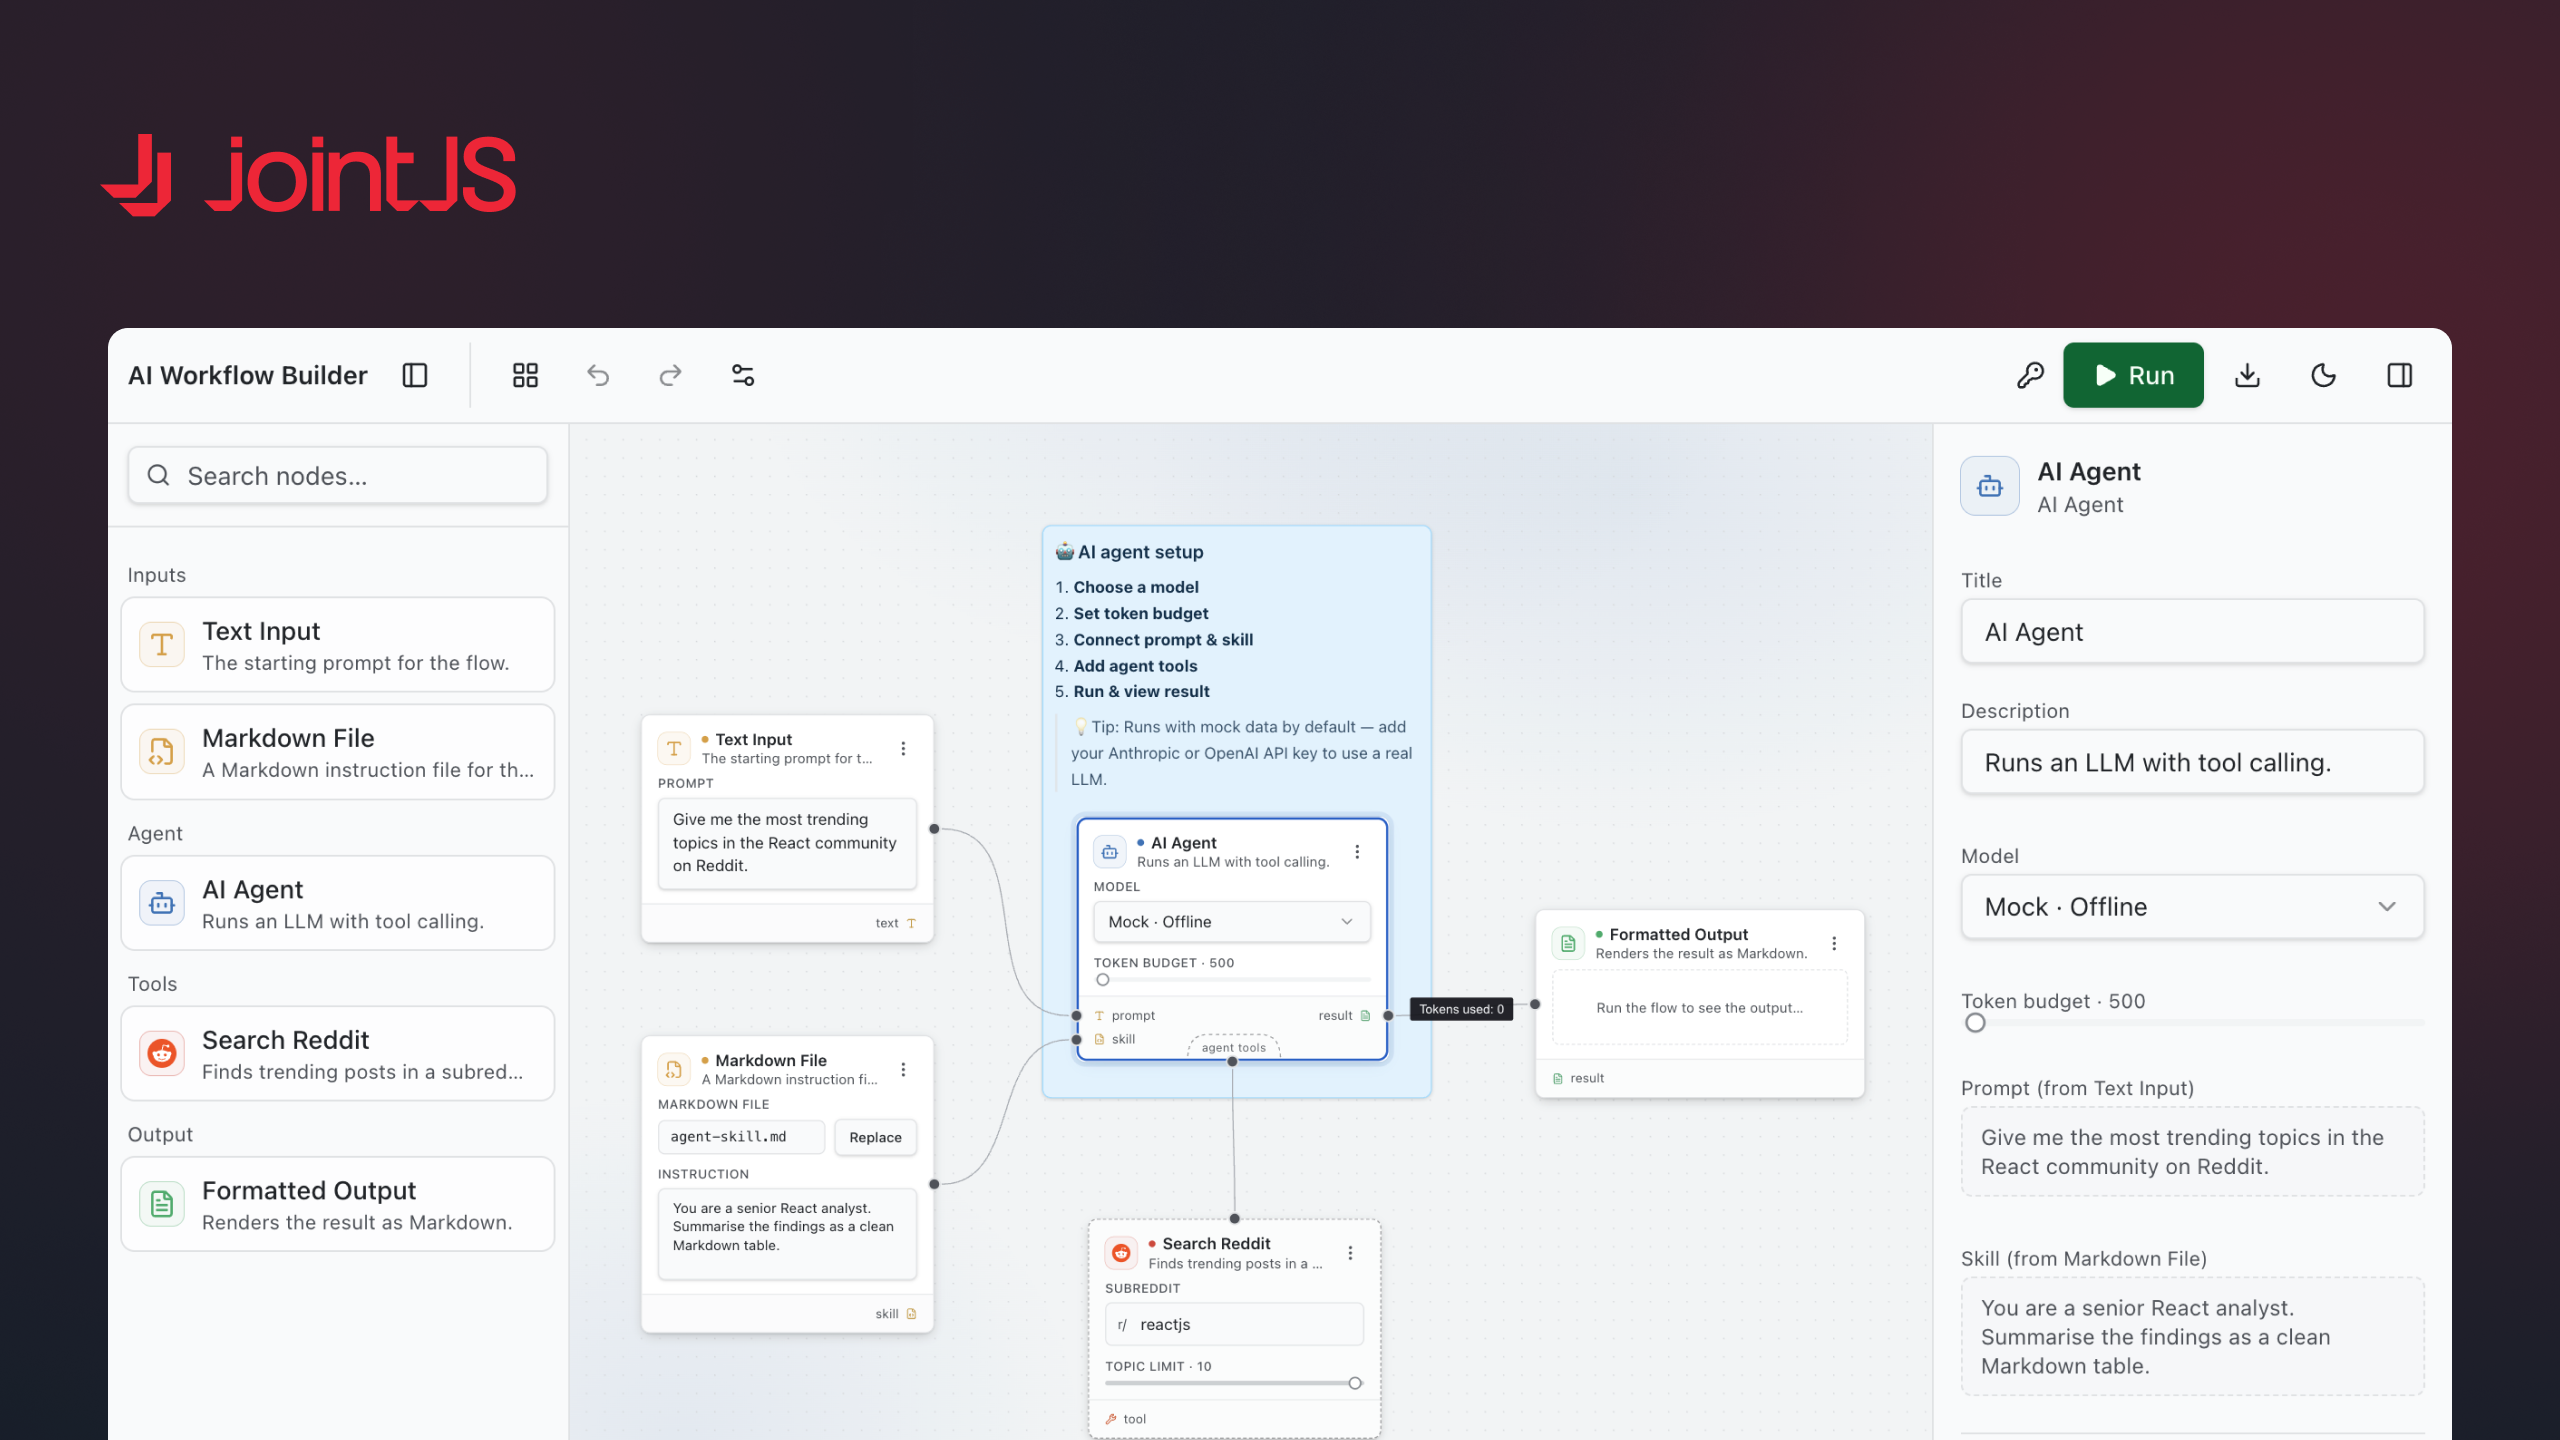
Task: Open the Formatted Output node's three-dot menu
Action: [x=1834, y=943]
